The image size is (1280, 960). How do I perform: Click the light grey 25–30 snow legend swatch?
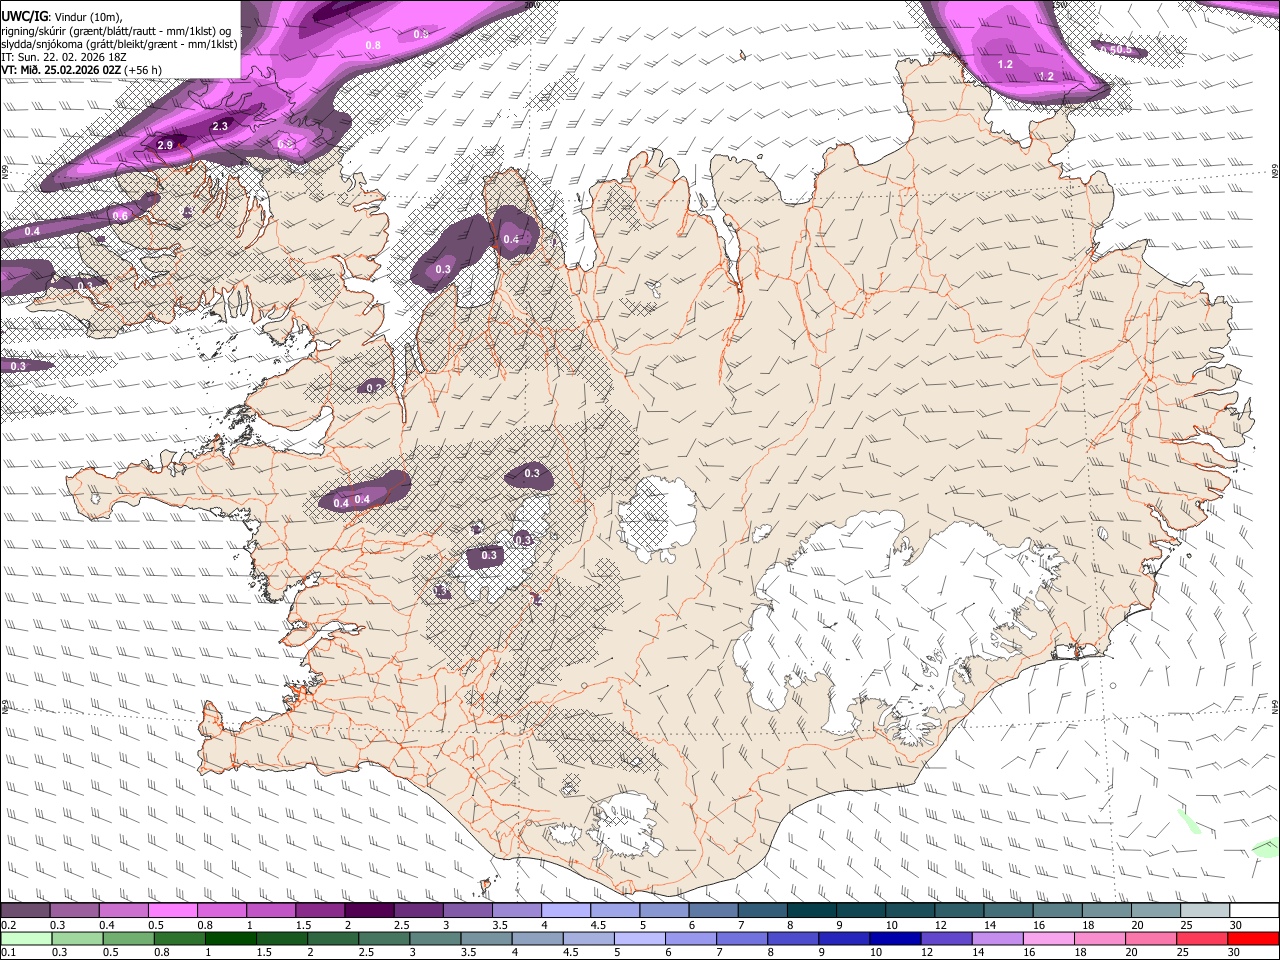pos(1206,911)
